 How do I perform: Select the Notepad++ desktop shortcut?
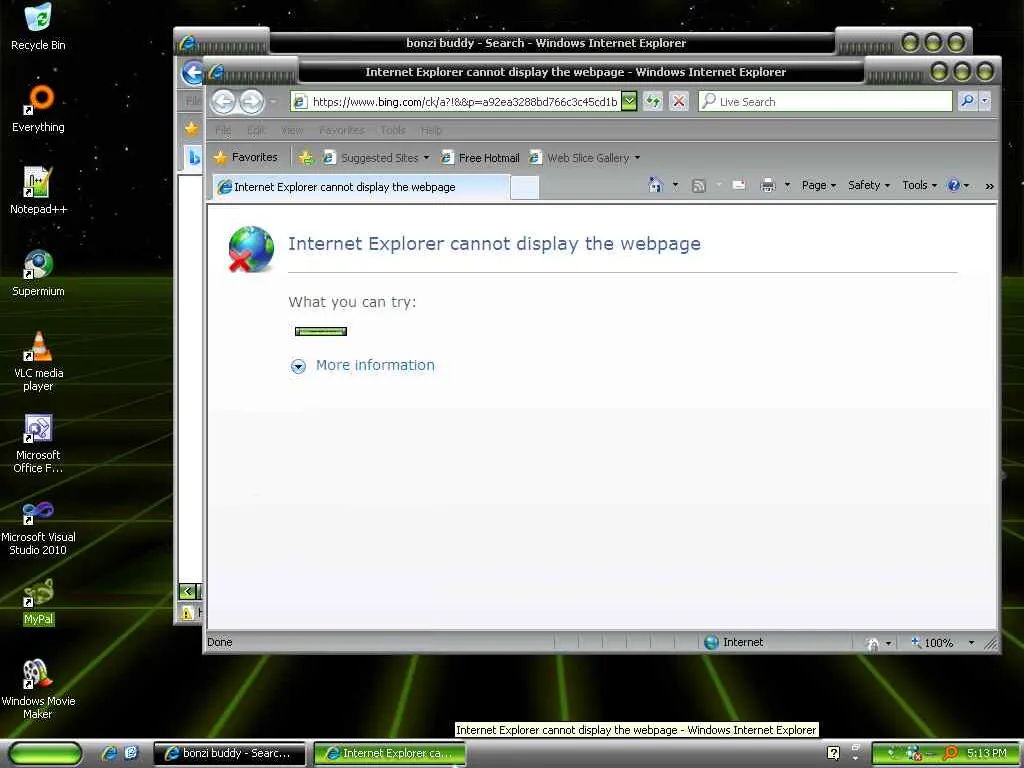click(x=38, y=190)
